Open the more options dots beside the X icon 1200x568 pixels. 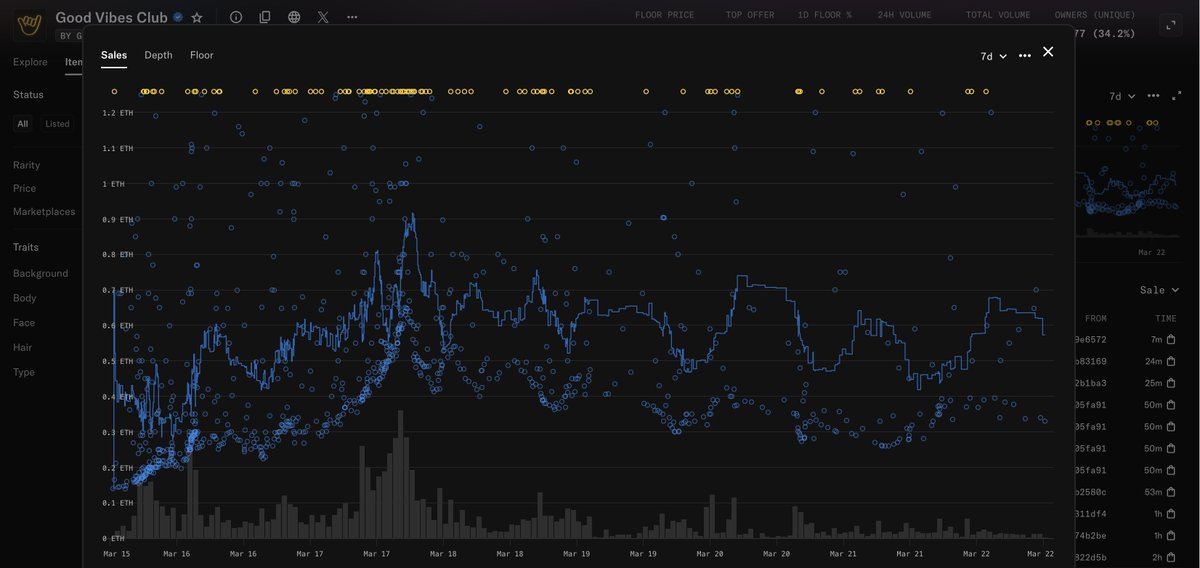[x=352, y=17]
